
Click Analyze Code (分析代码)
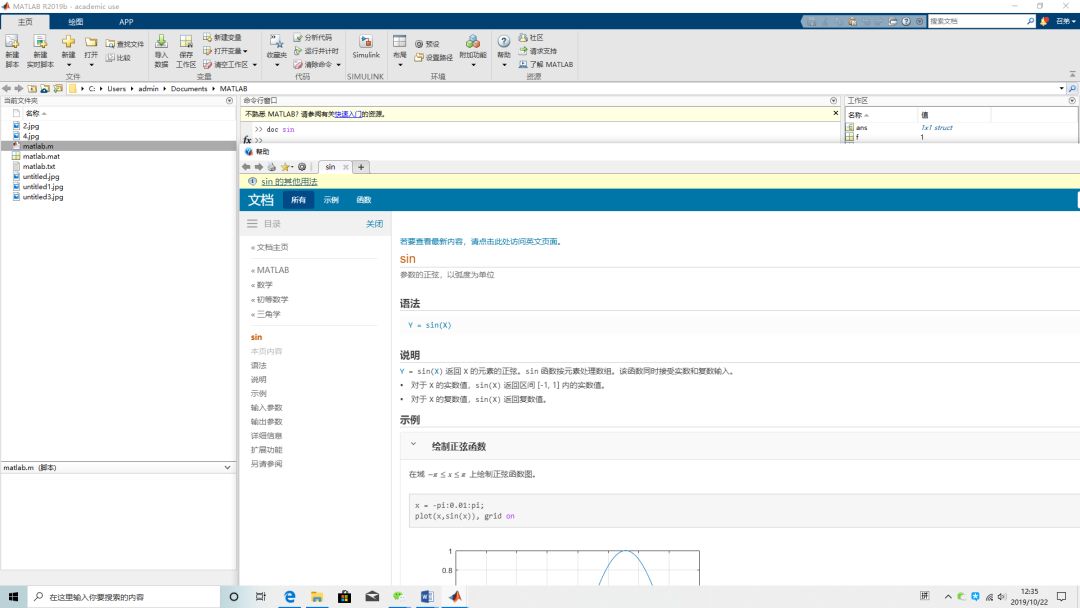(x=313, y=37)
